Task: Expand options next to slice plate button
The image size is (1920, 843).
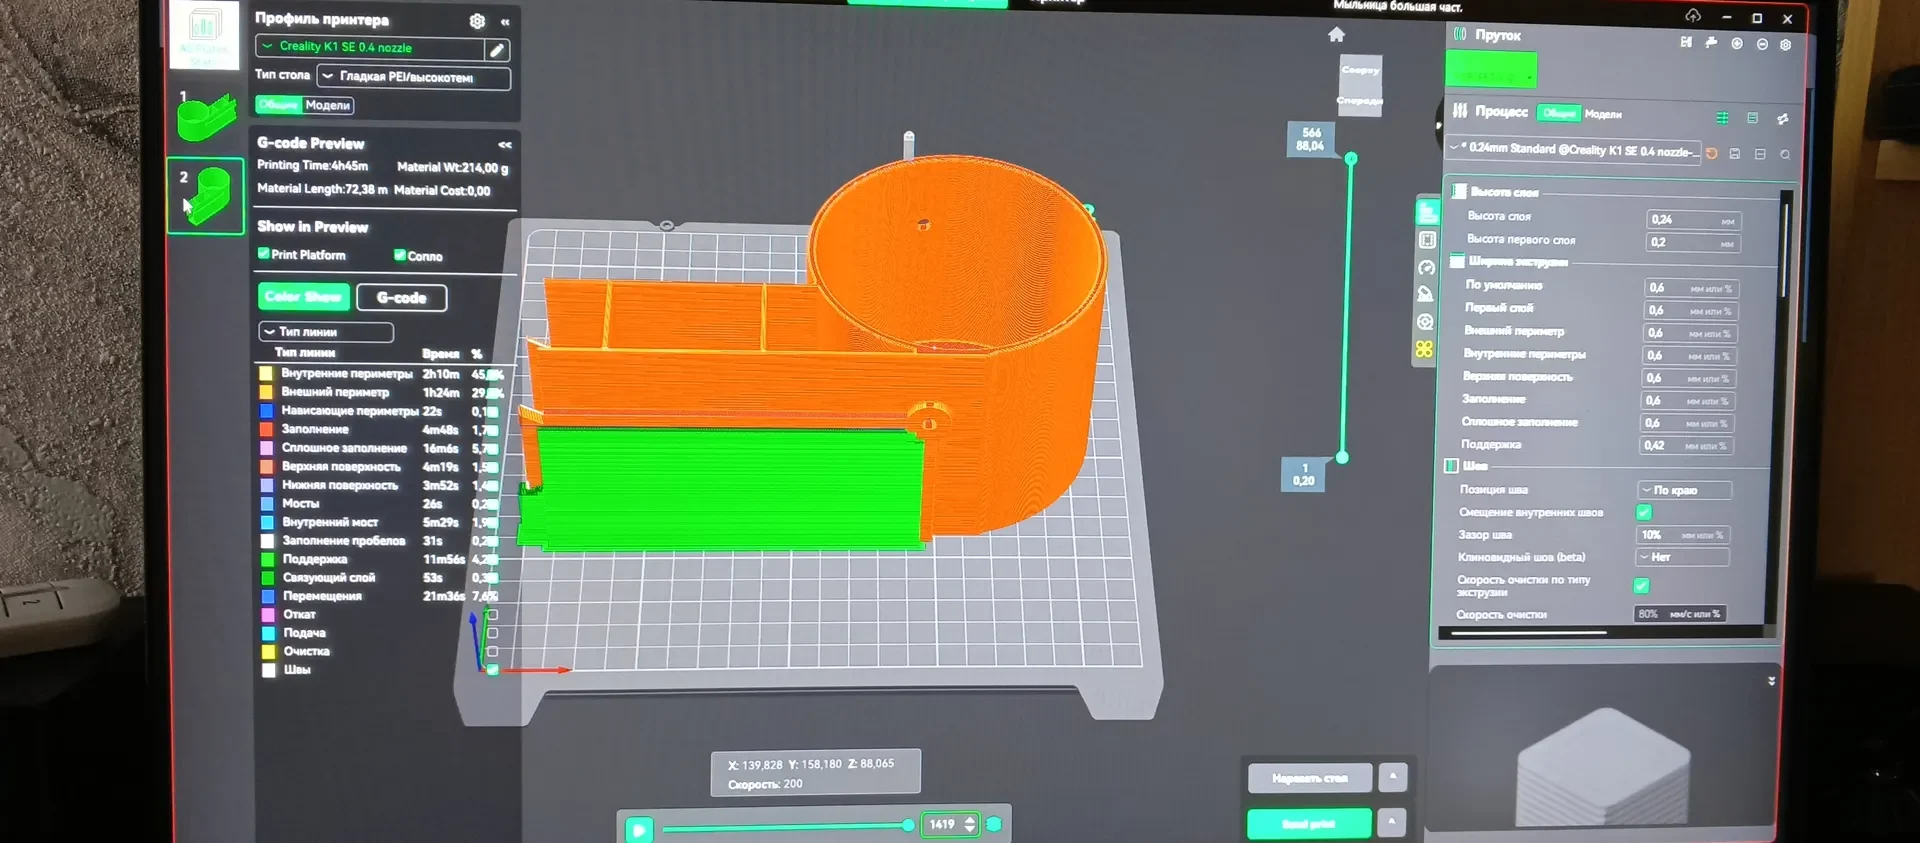Action: point(1392,777)
